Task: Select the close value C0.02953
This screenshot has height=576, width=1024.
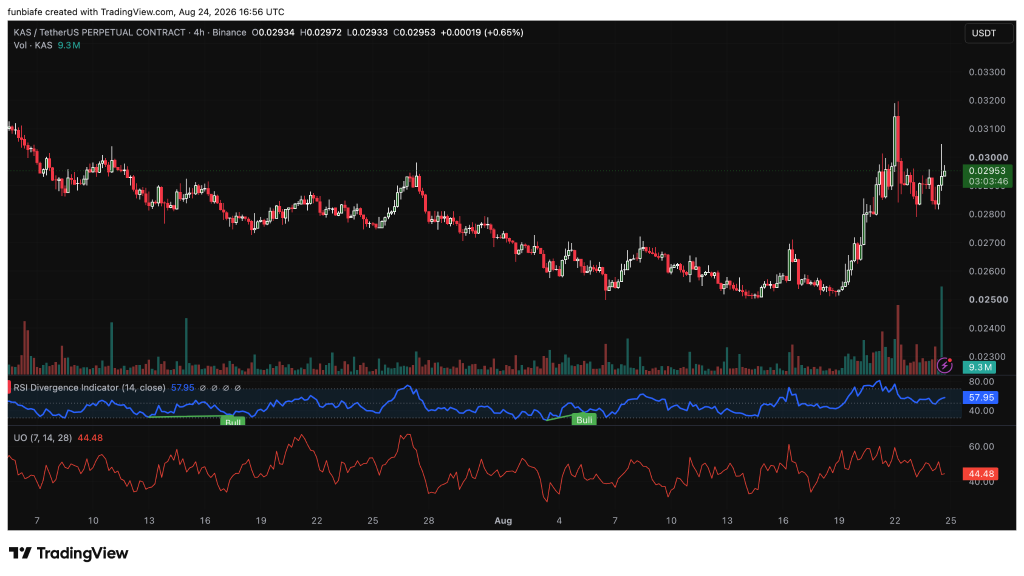Action: tap(414, 32)
